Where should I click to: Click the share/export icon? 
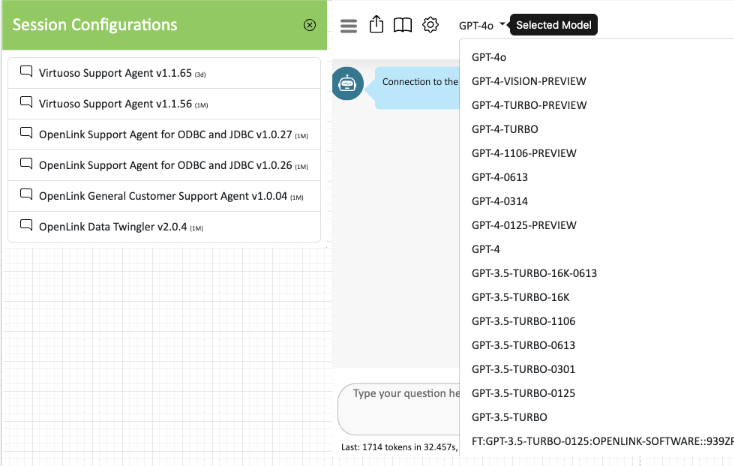[x=376, y=24]
